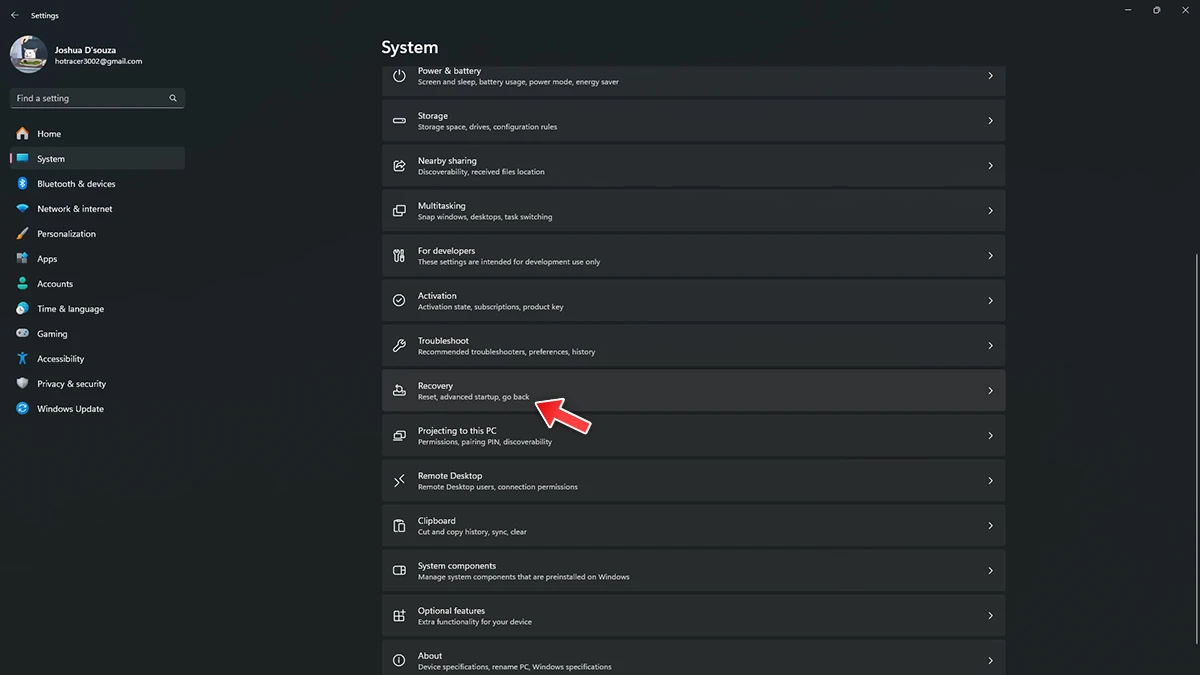Select the System monitor icon in sidebar
Image resolution: width=1200 pixels, height=675 pixels.
pos(22,158)
